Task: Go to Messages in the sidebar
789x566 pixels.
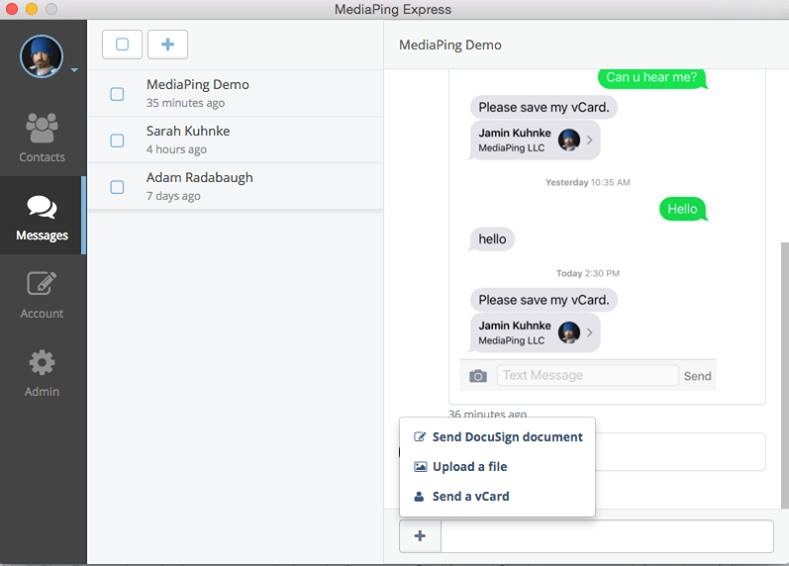Action: click(x=42, y=216)
